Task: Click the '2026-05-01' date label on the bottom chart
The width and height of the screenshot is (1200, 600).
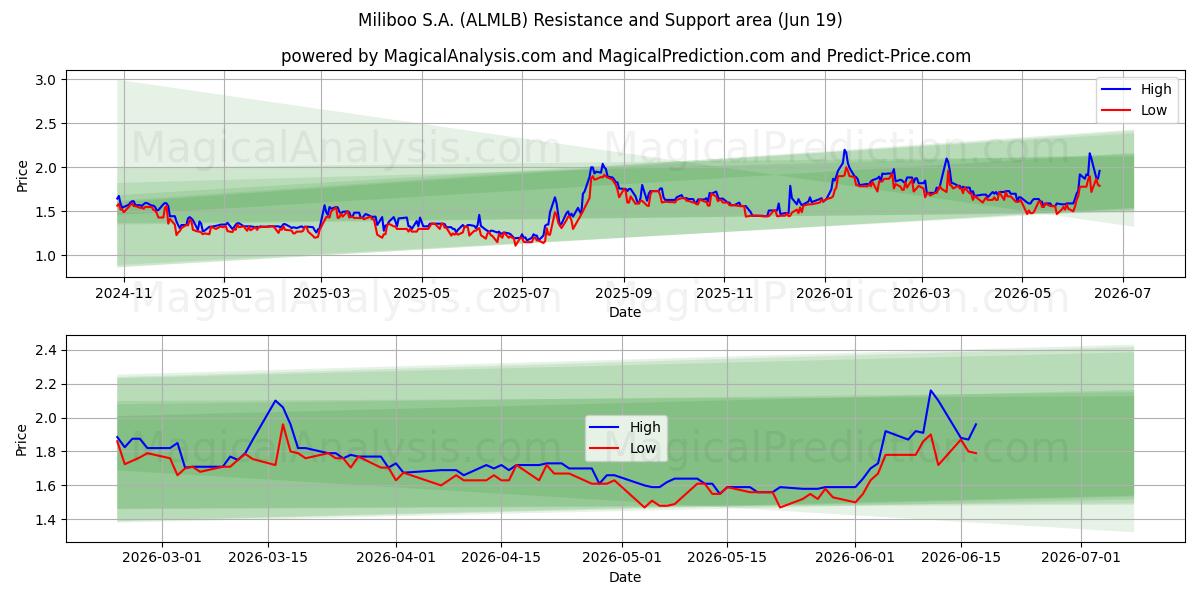Action: click(x=622, y=558)
